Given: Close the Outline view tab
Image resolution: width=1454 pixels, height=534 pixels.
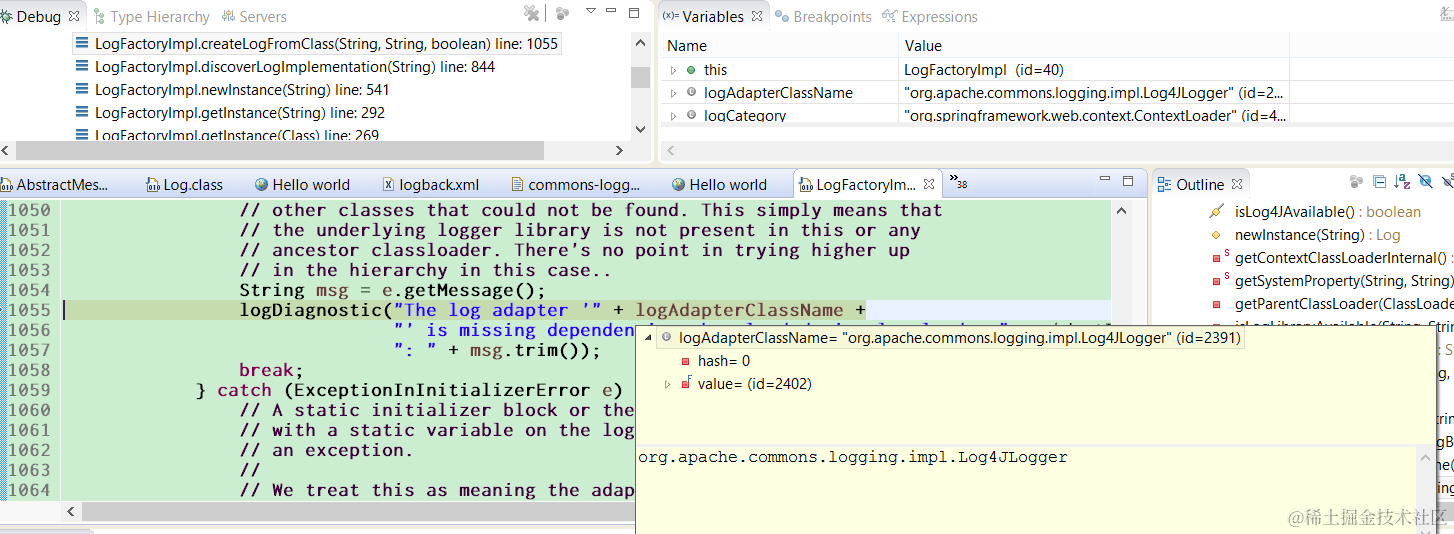Looking at the screenshot, I should pyautogui.click(x=1237, y=185).
